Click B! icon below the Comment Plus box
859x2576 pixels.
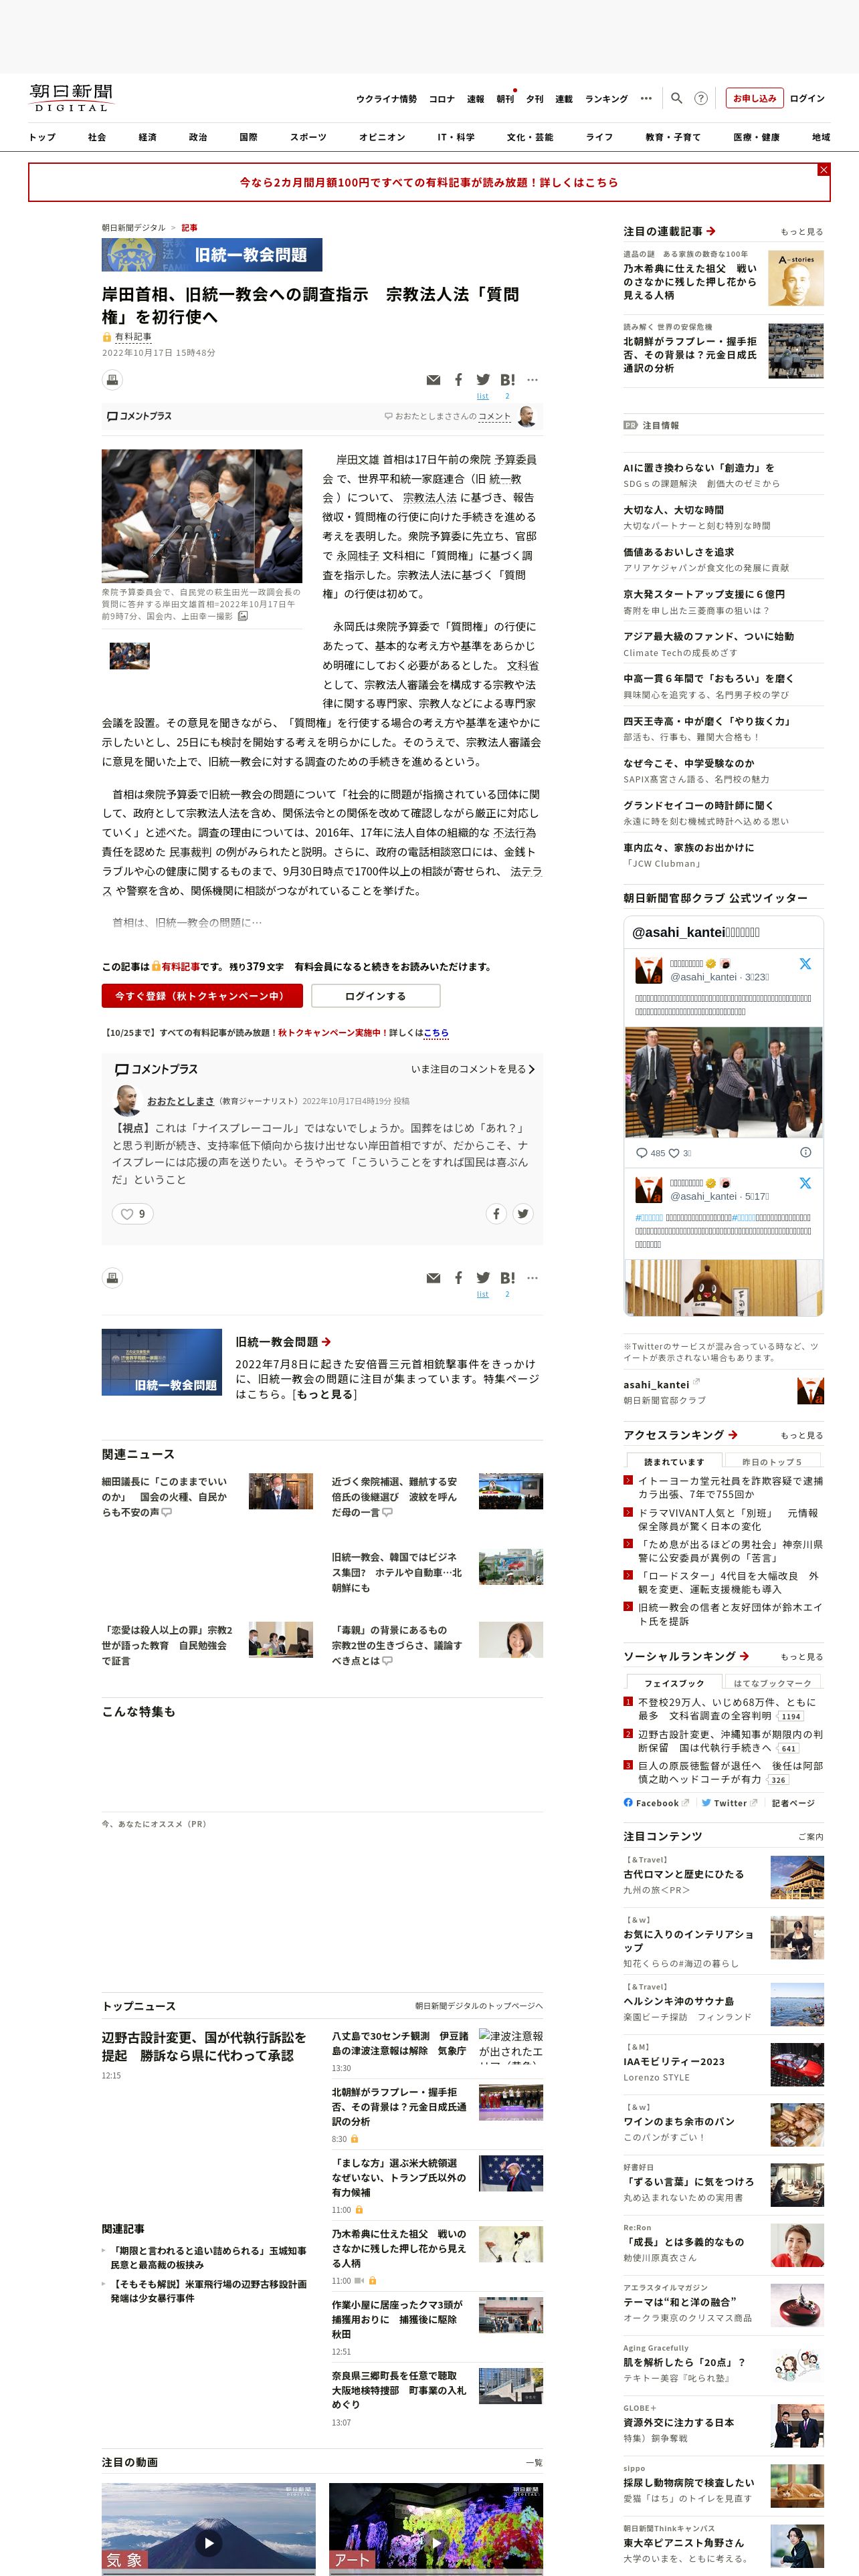click(507, 1278)
